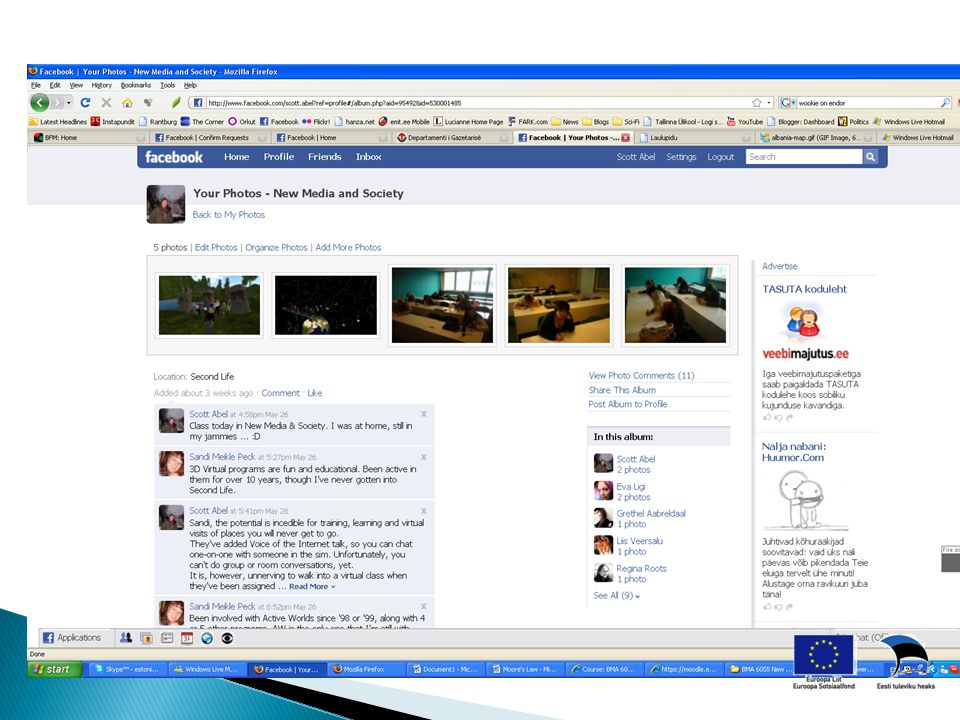Go to the Firefox Home page icon
The height and width of the screenshot is (720, 960).
pos(127,102)
